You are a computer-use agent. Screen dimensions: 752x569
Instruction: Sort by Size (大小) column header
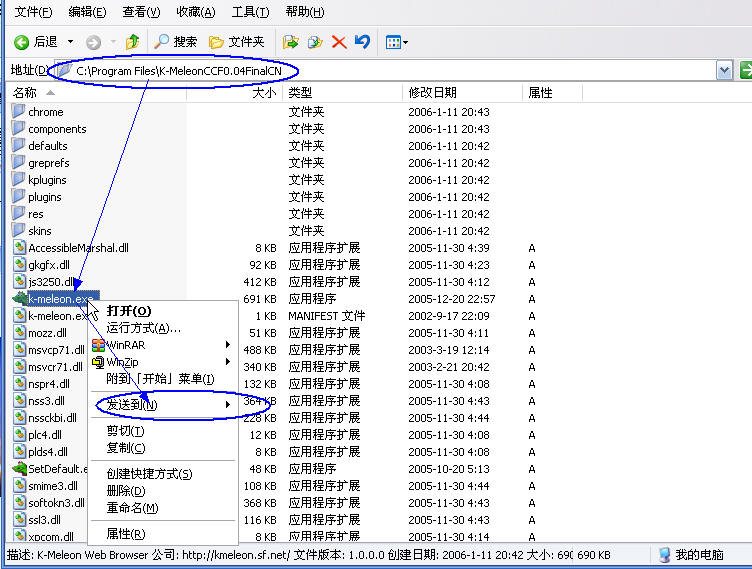[x=235, y=92]
